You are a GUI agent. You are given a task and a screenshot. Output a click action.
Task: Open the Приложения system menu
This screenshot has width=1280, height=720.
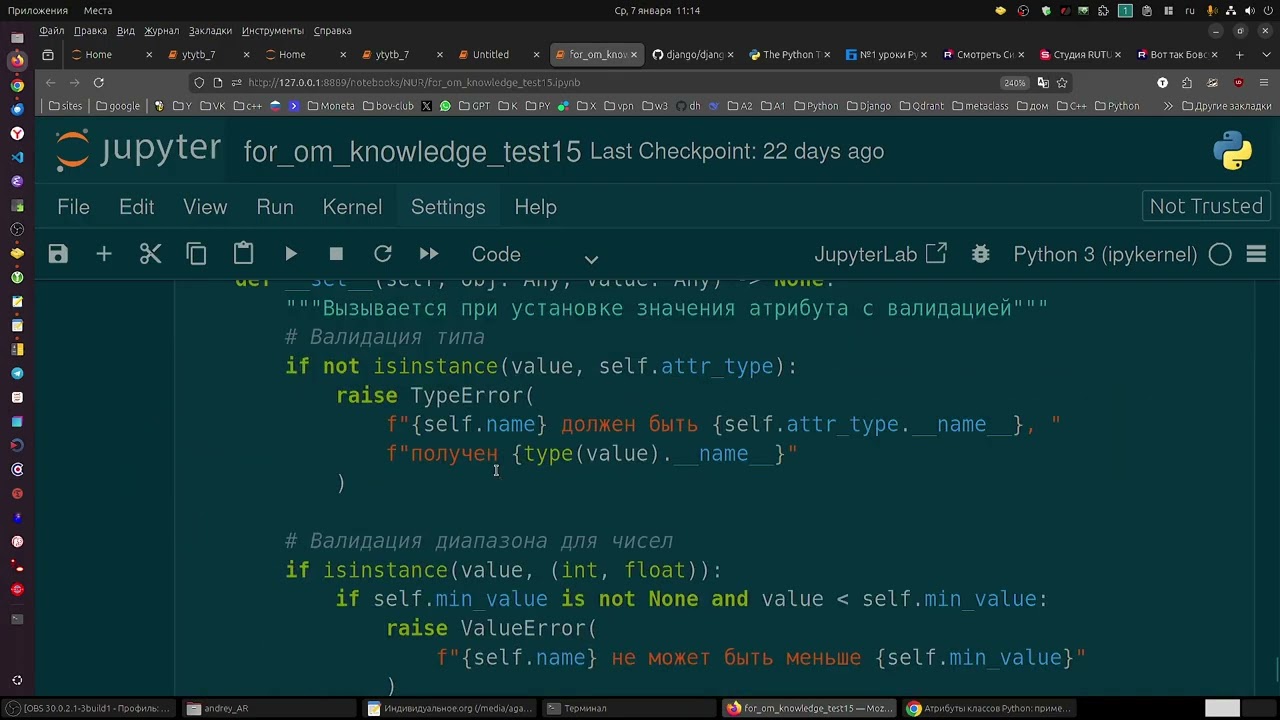click(39, 10)
